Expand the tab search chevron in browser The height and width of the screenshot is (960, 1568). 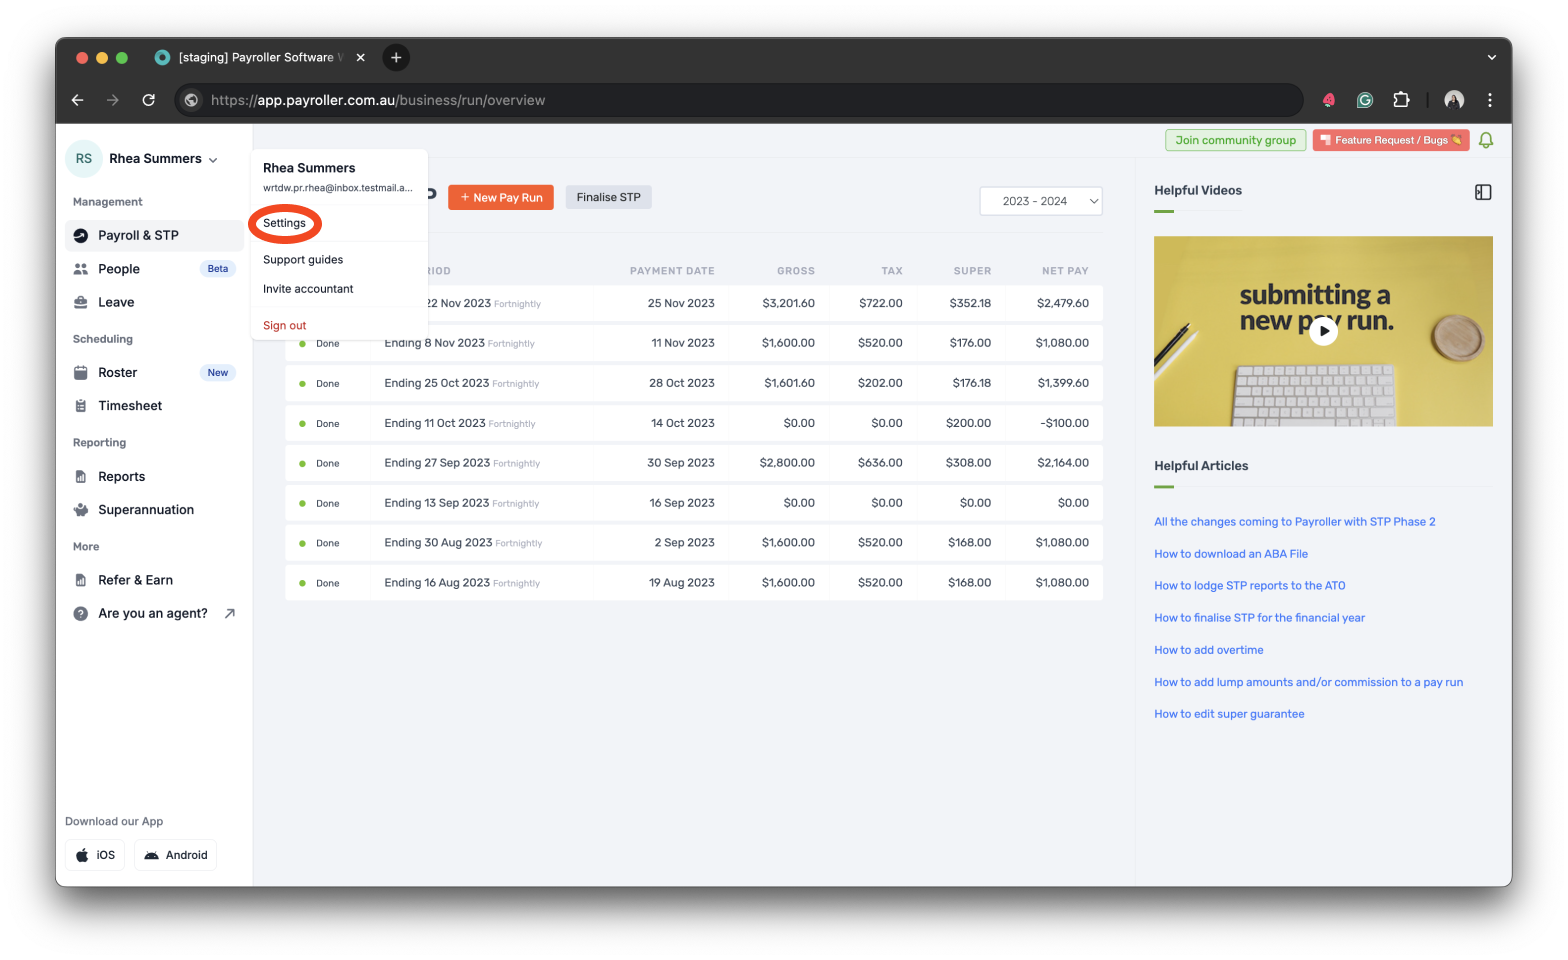coord(1491,58)
